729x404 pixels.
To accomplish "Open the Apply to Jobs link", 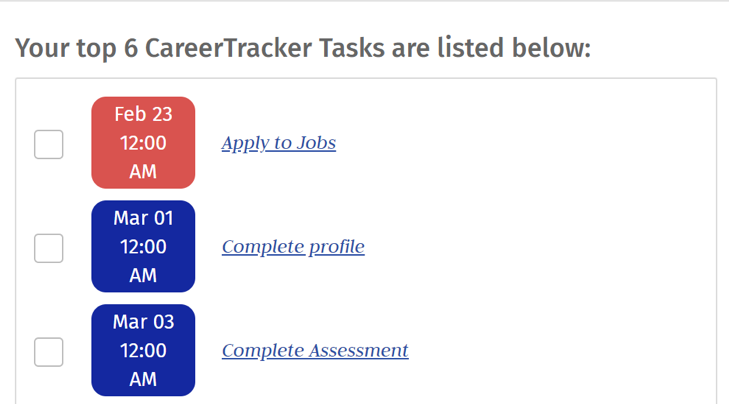I will pyautogui.click(x=278, y=143).
